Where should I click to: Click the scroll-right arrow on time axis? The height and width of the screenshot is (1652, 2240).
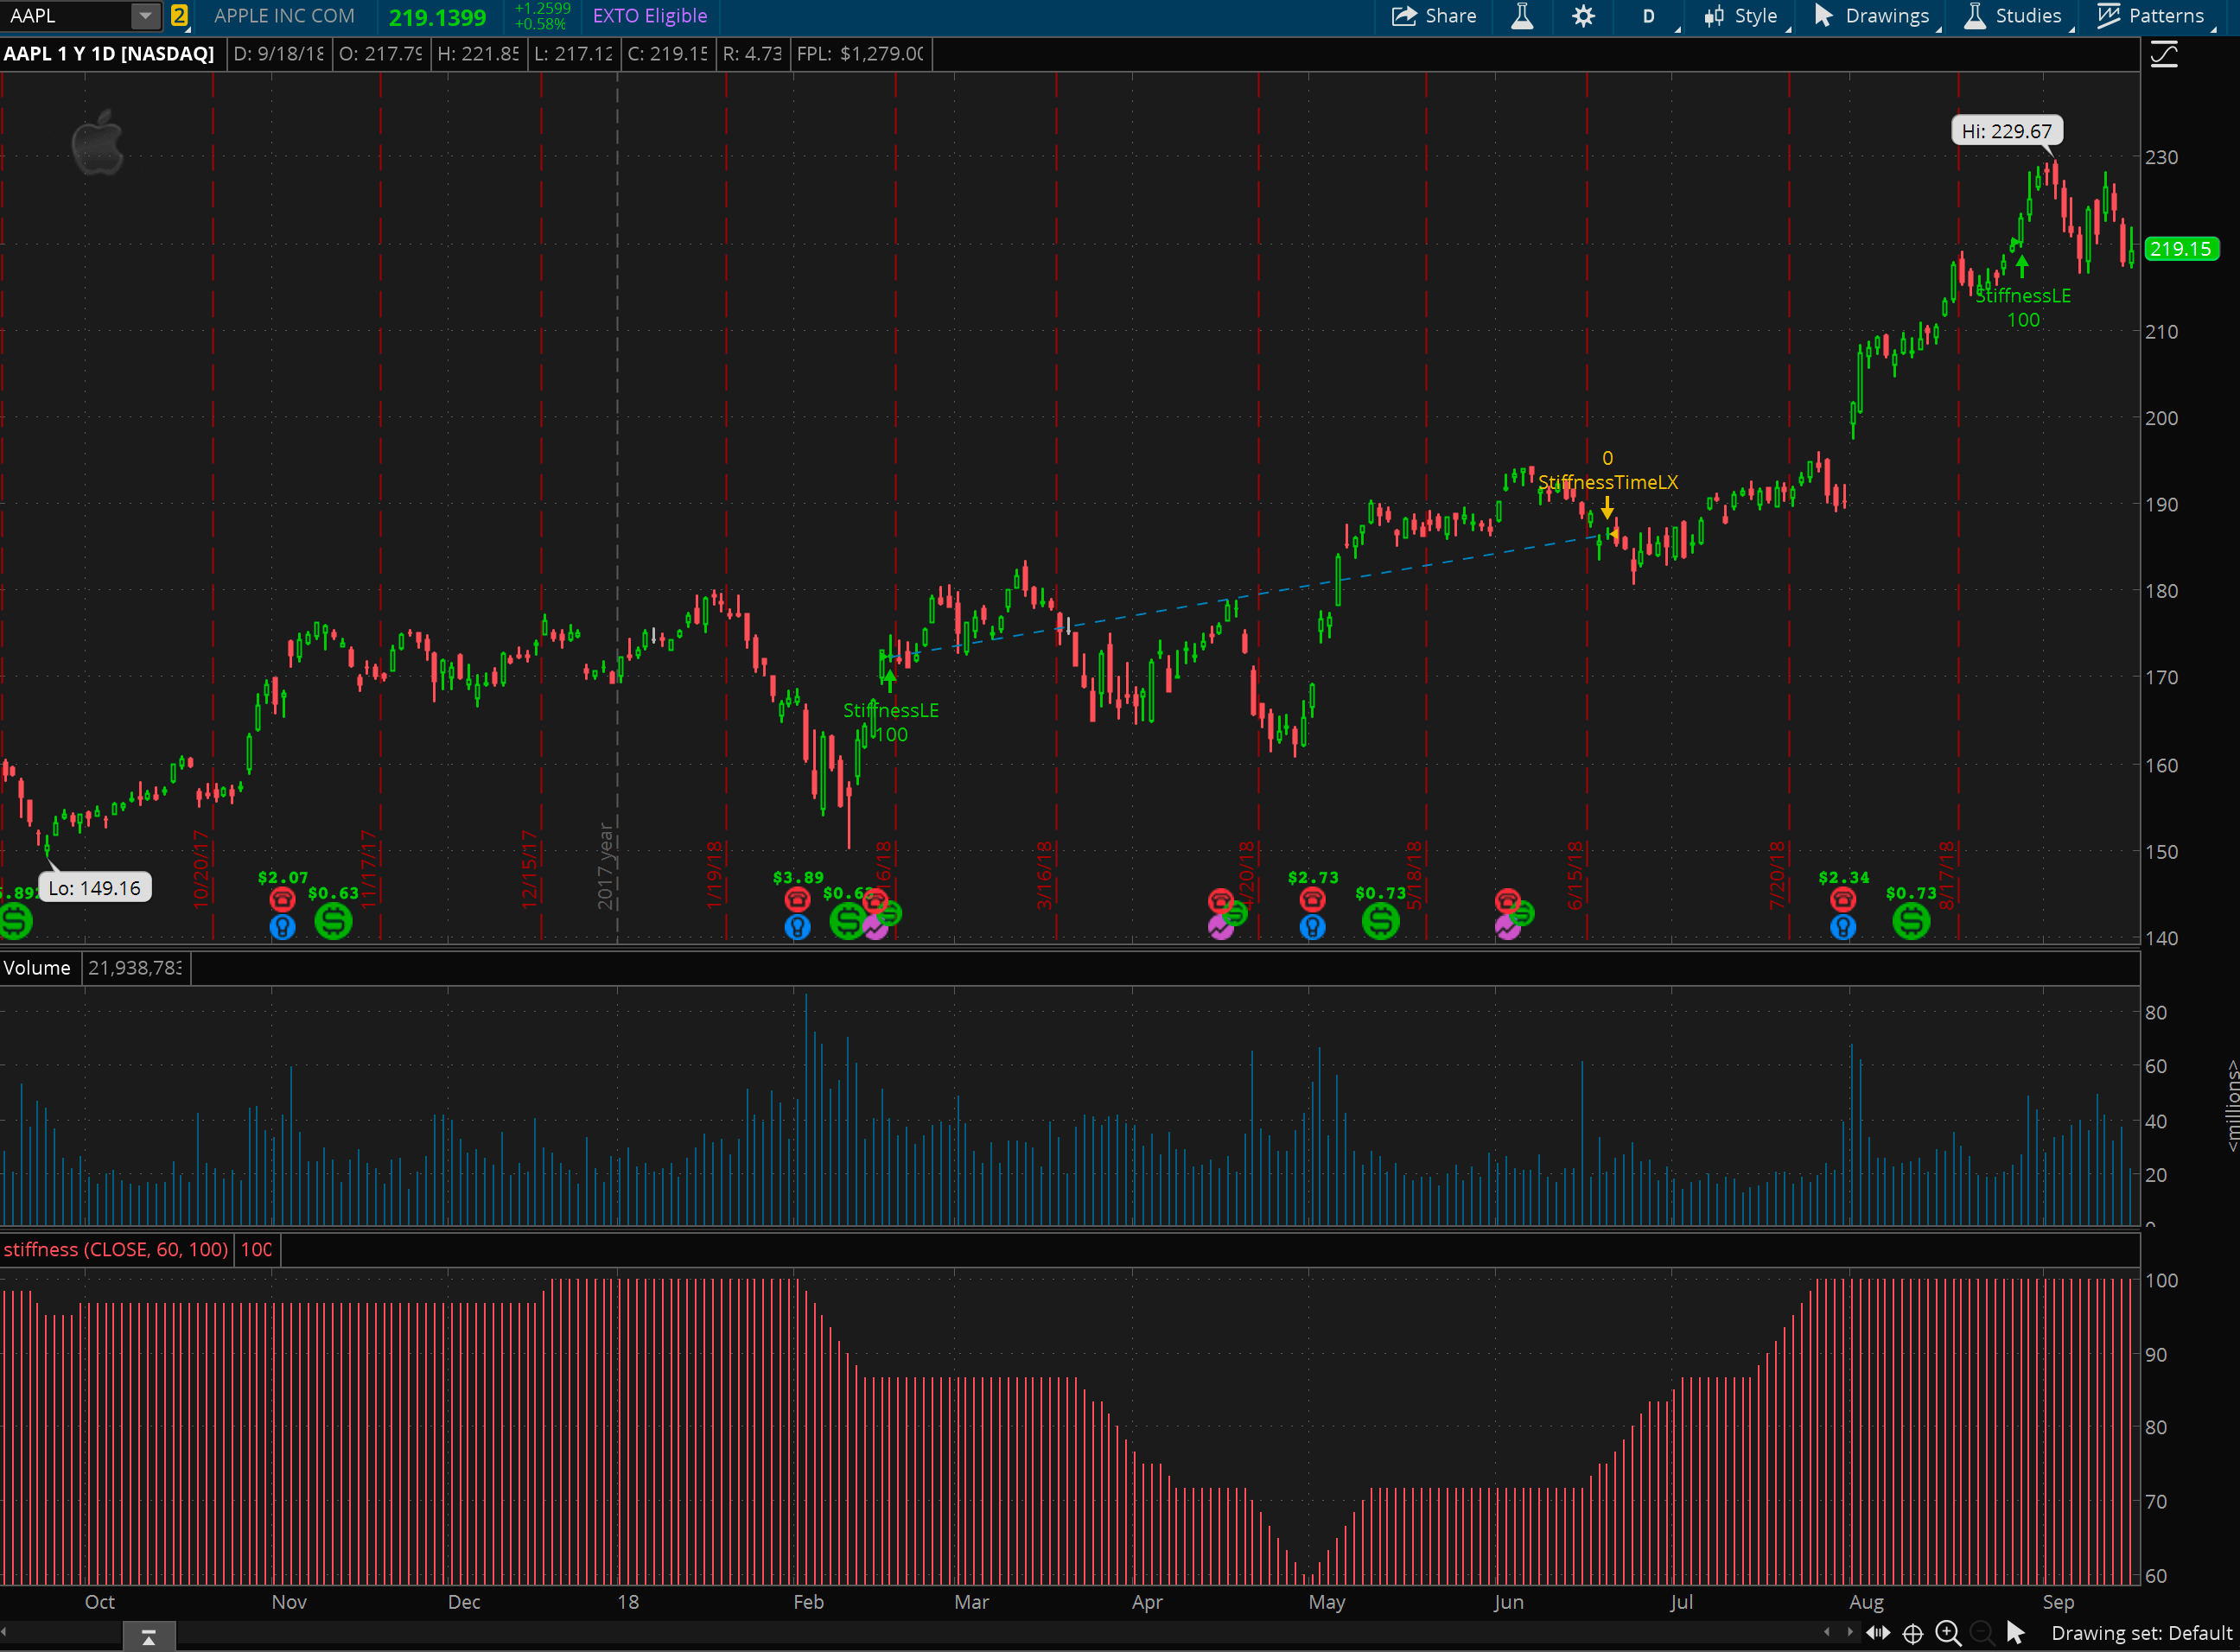[1850, 1632]
